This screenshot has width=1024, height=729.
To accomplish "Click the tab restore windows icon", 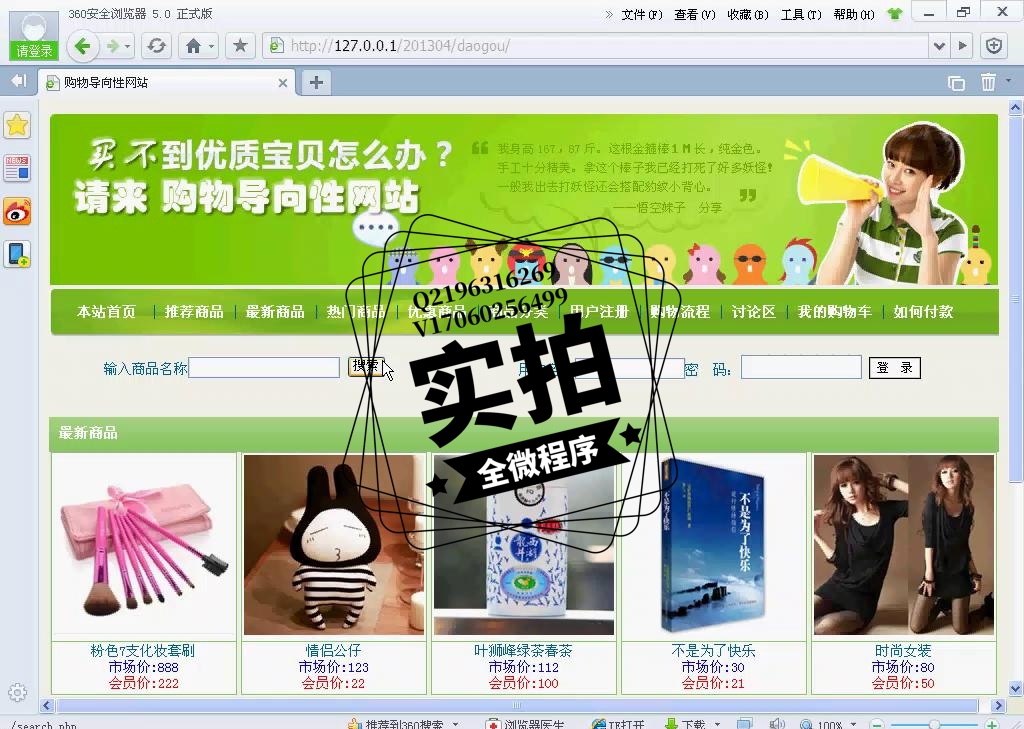I will click(x=956, y=82).
